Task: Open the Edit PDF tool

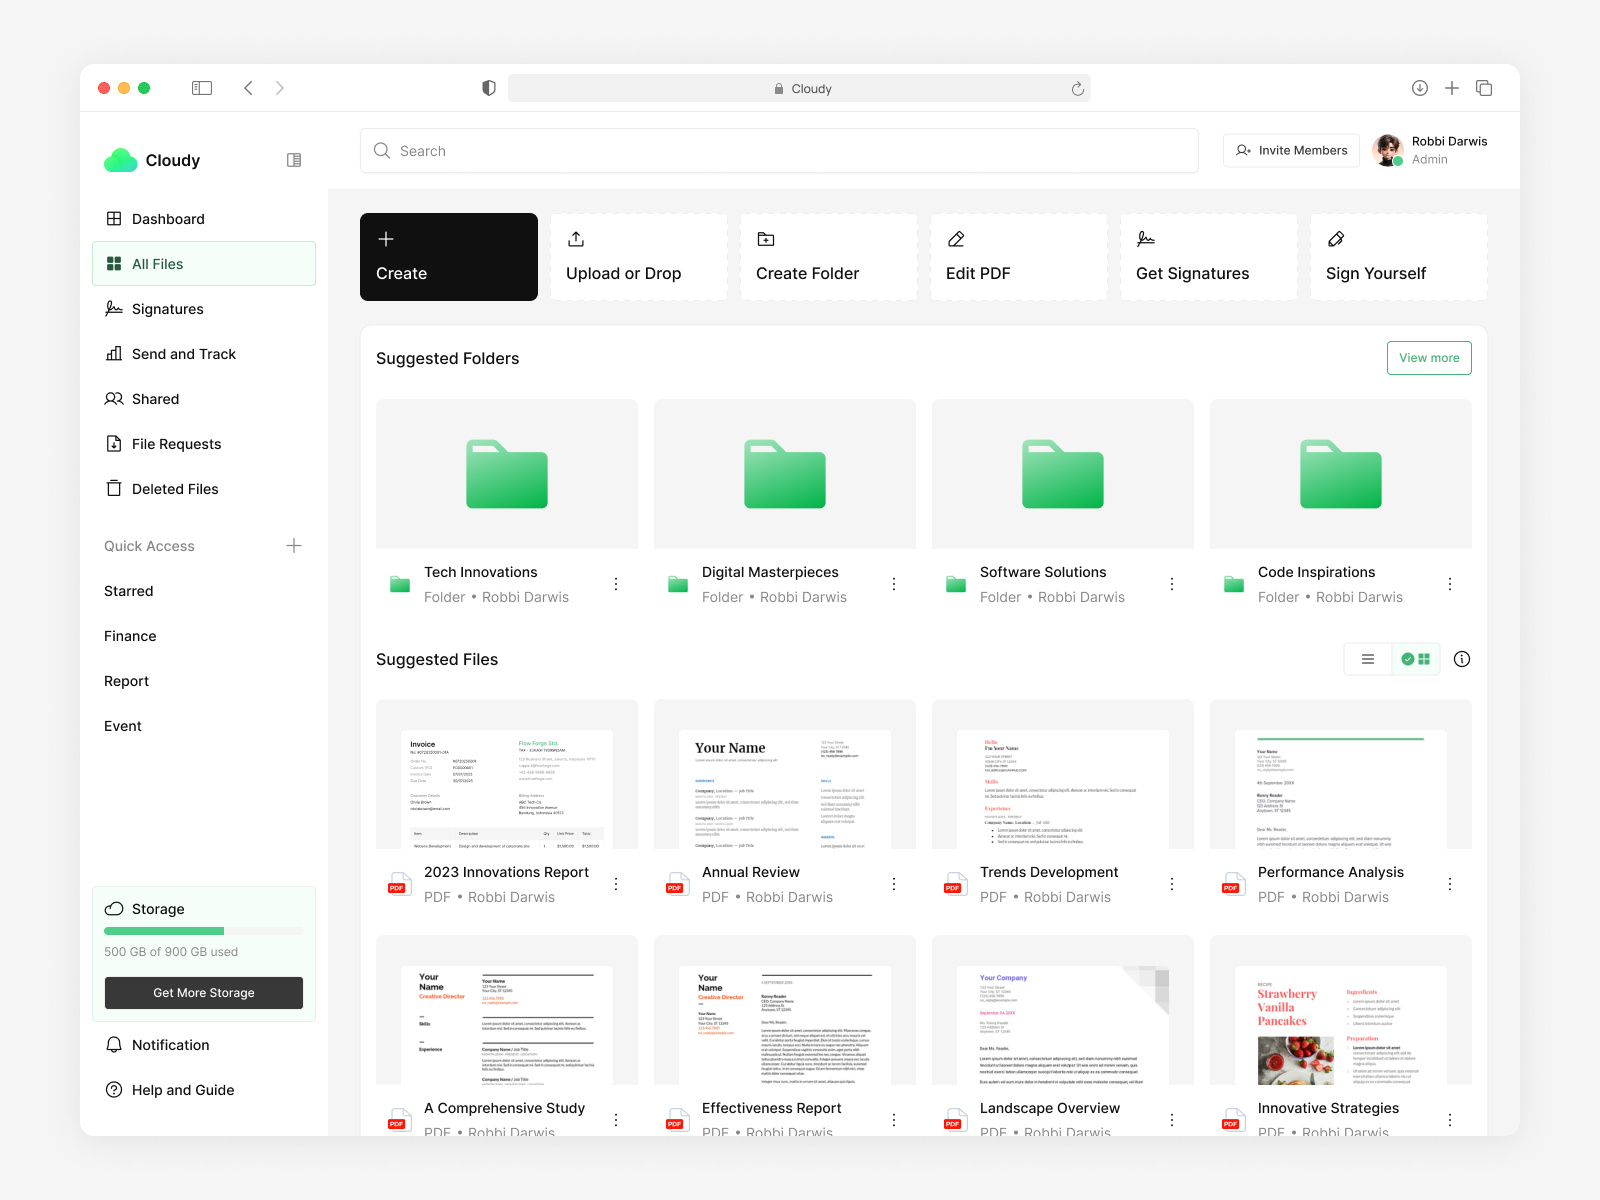Action: pos(1017,256)
